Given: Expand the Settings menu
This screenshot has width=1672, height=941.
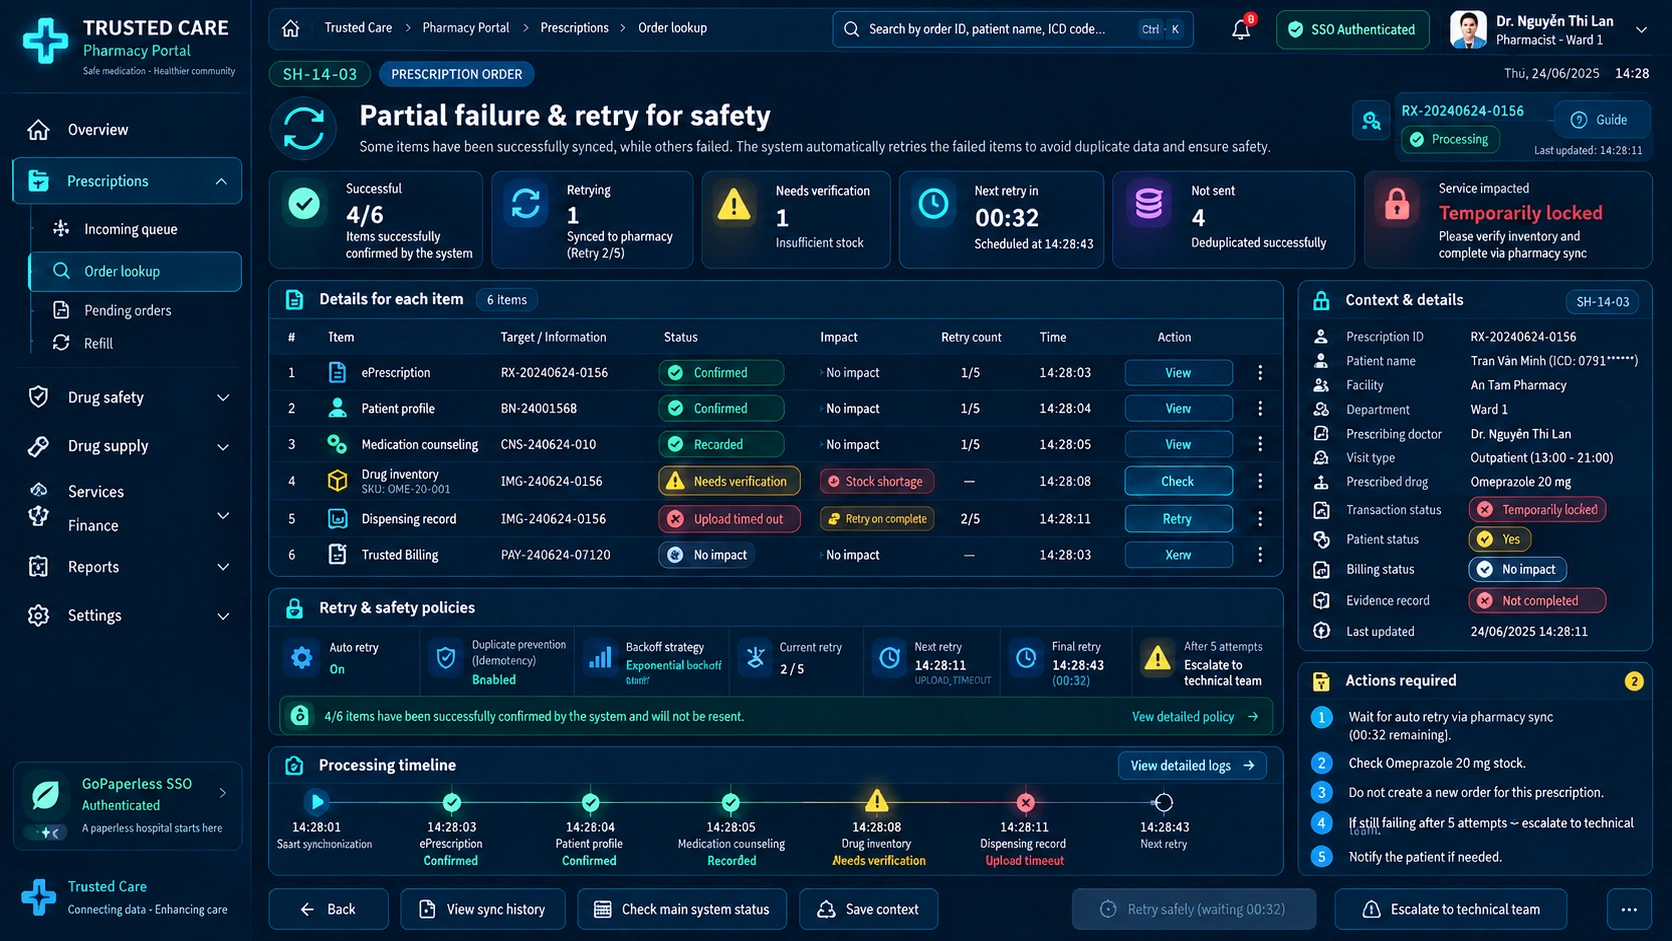Looking at the screenshot, I should tap(223, 616).
